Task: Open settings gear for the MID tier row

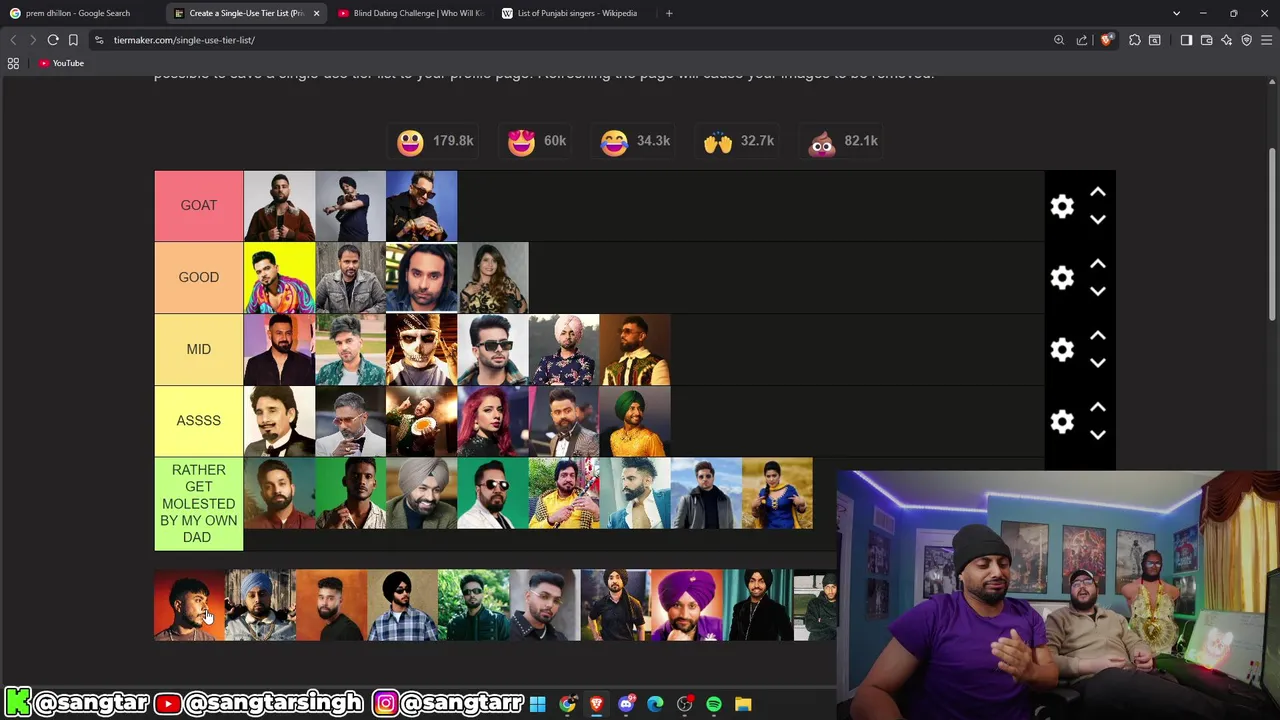Action: [1062, 350]
